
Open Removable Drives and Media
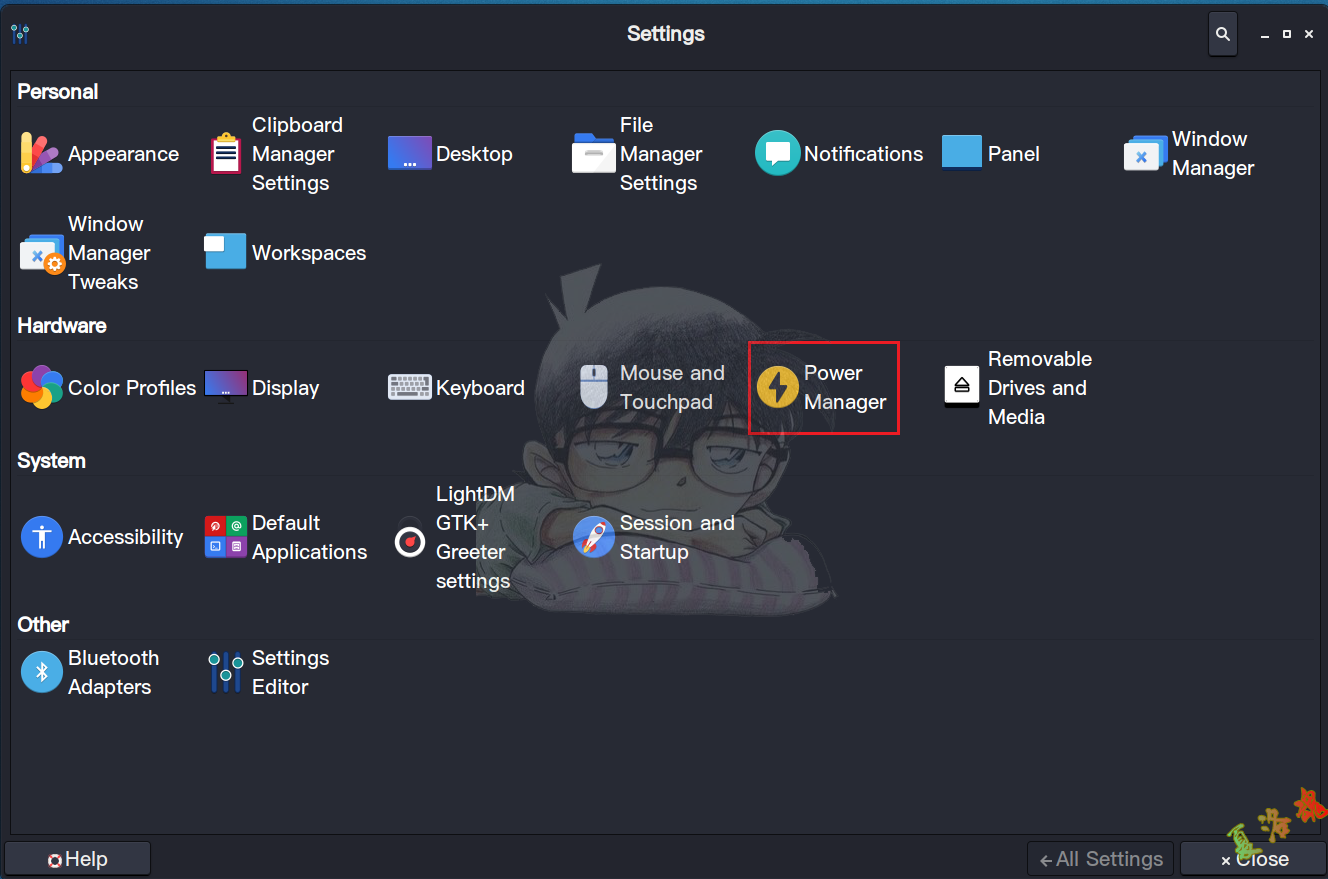[x=1019, y=388]
